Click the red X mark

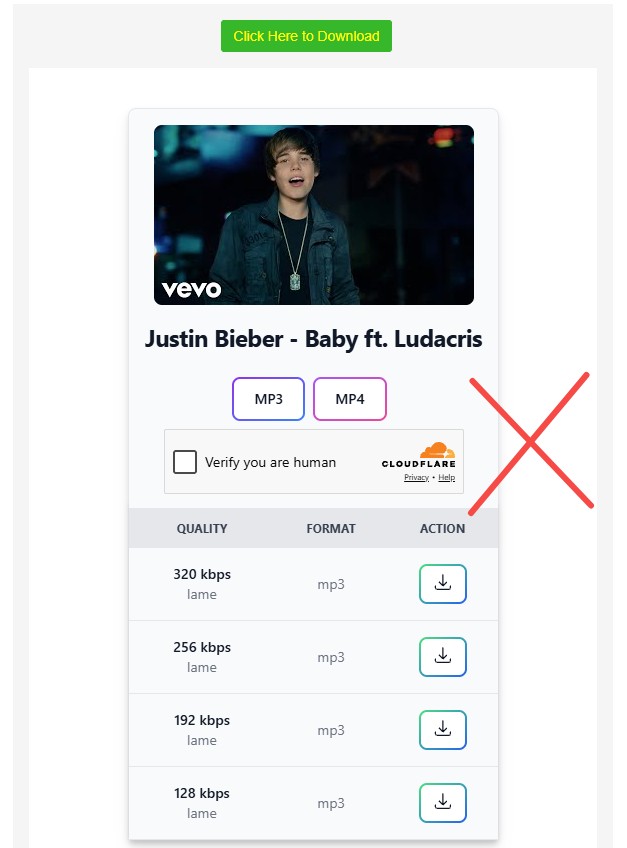tap(530, 440)
